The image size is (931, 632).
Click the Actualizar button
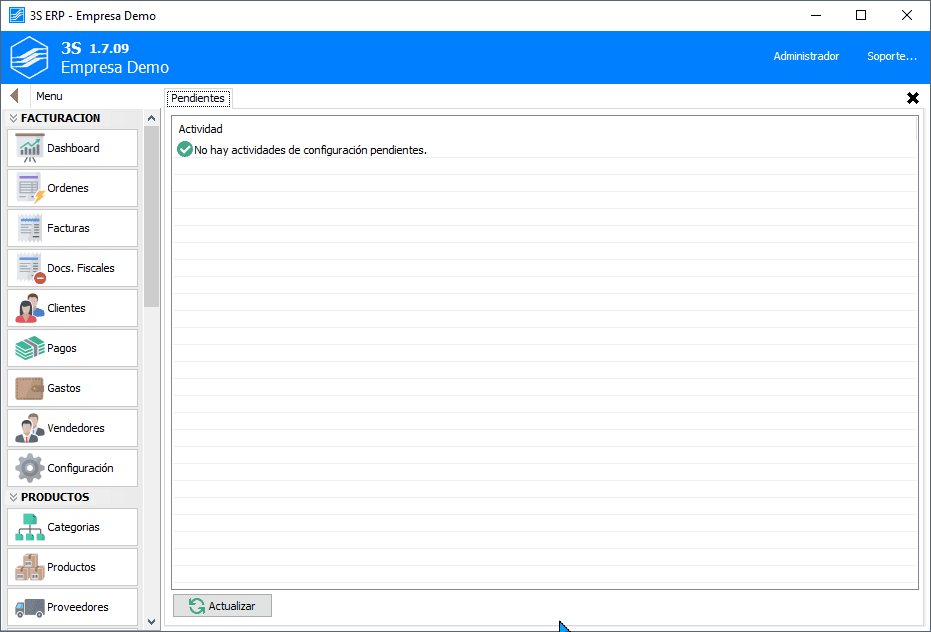coord(223,606)
